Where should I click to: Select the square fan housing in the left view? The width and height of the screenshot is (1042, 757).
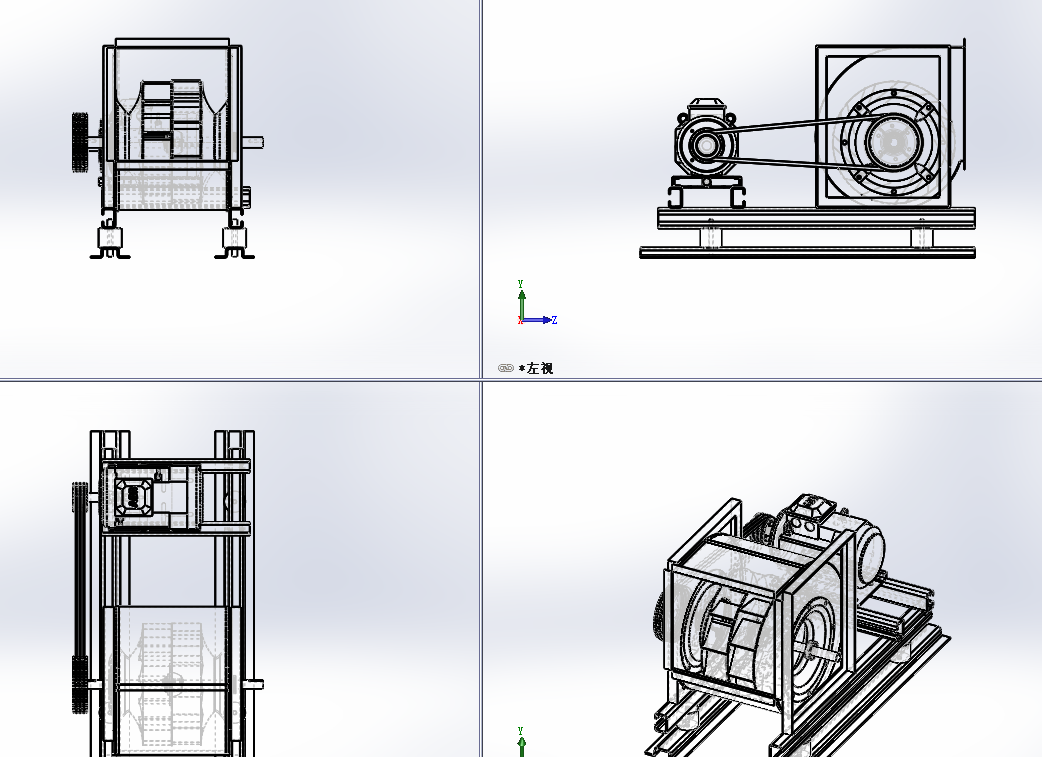coord(884,126)
